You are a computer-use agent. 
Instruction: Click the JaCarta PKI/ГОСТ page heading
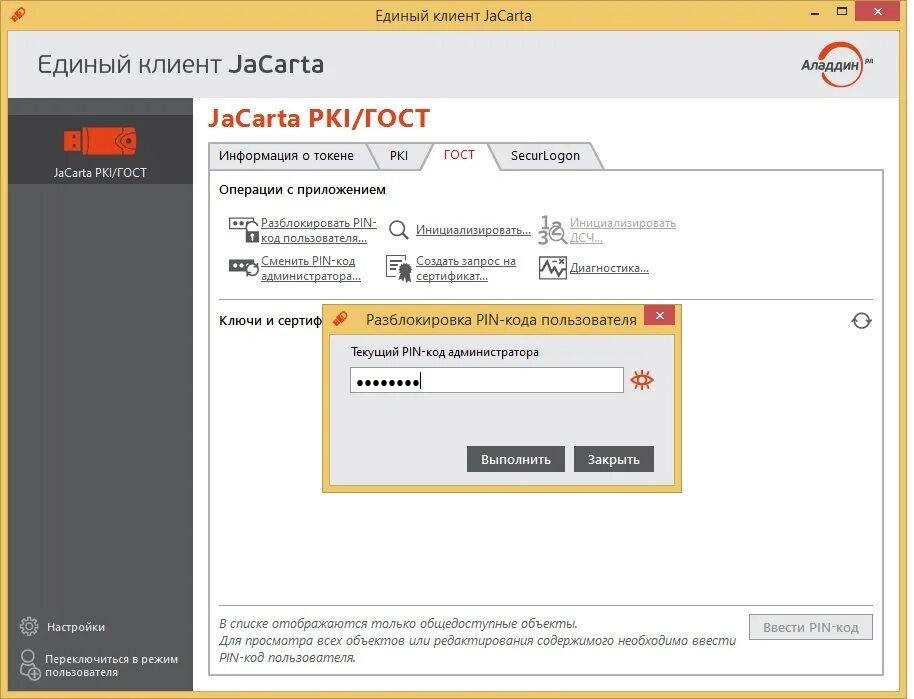tap(319, 118)
